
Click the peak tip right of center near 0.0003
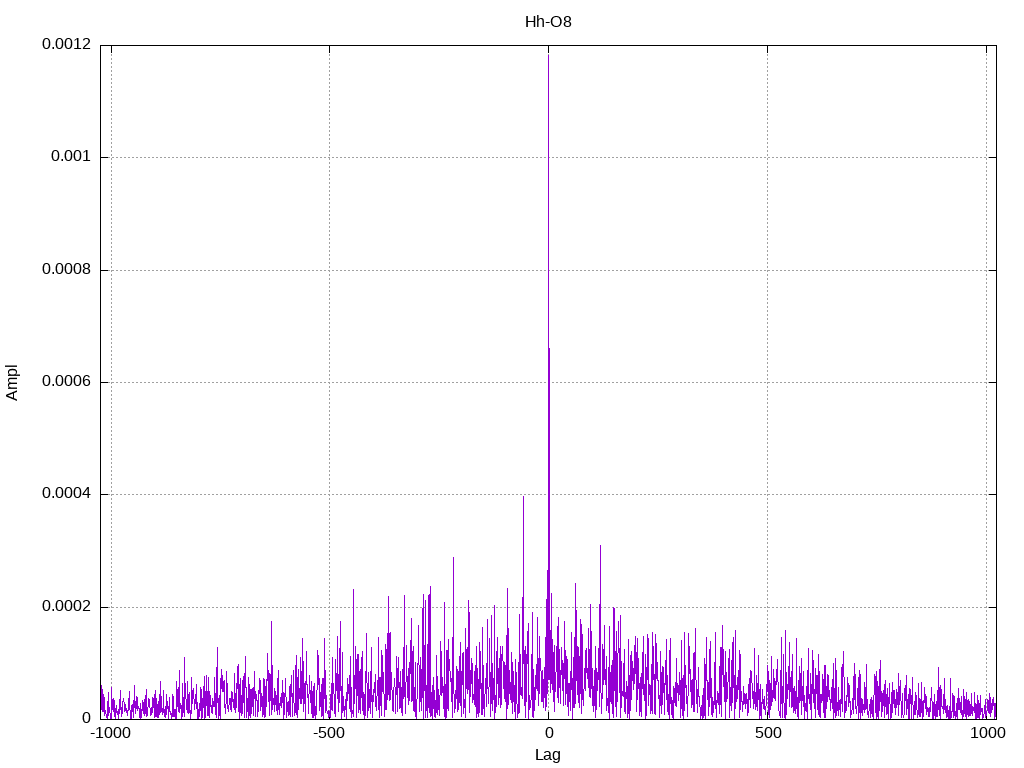point(600,546)
